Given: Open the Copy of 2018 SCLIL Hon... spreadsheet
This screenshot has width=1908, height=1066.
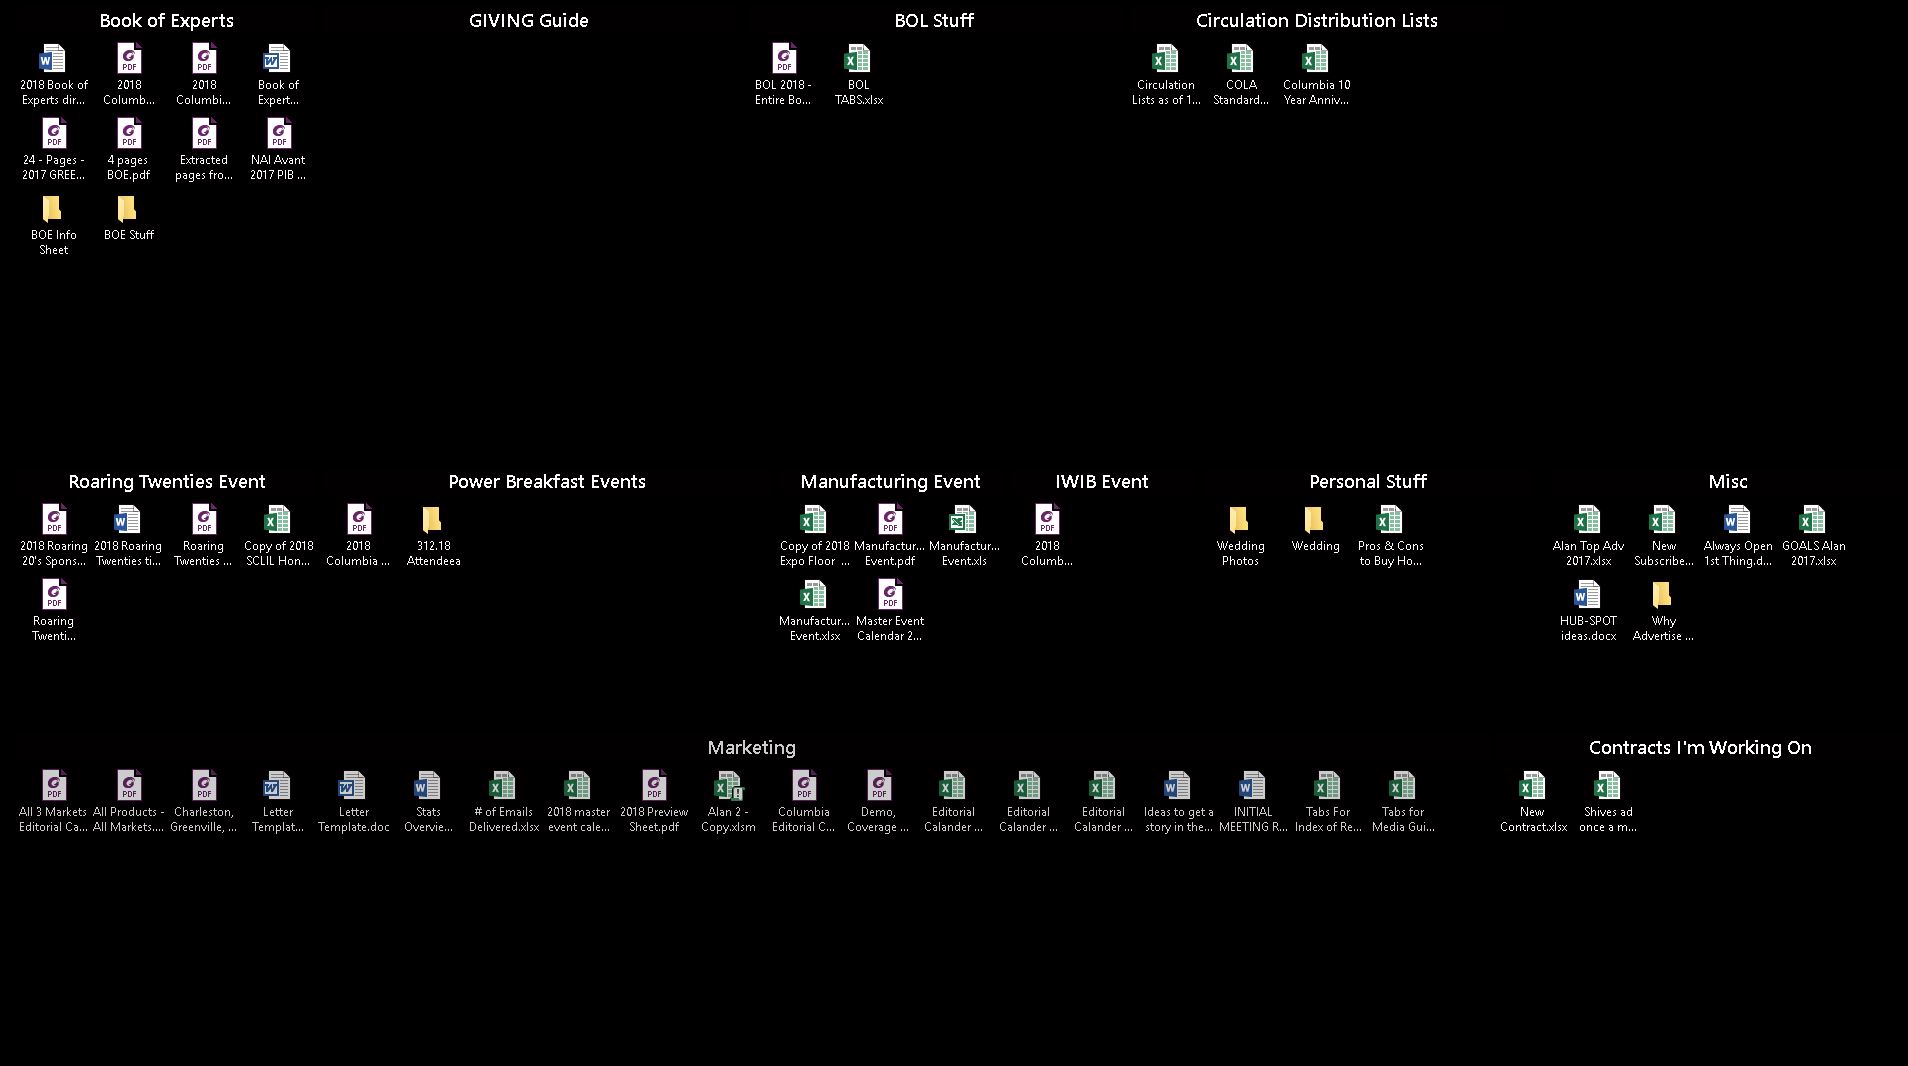Looking at the screenshot, I should (x=278, y=535).
